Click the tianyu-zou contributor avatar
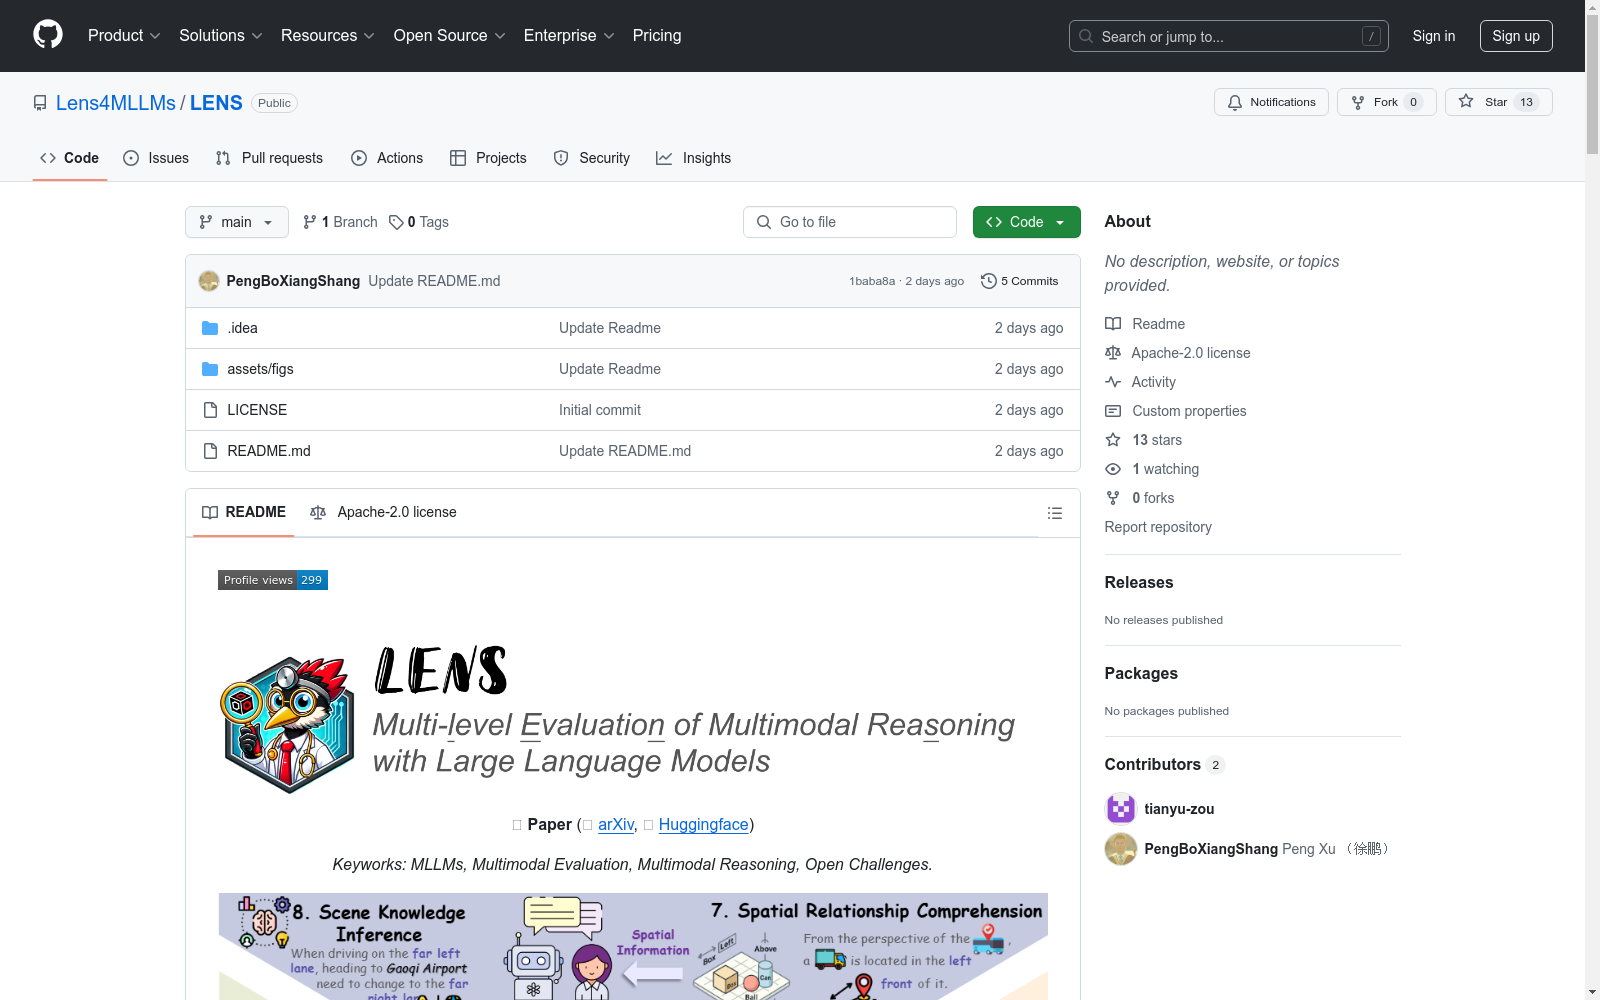The image size is (1600, 1000). pyautogui.click(x=1121, y=809)
